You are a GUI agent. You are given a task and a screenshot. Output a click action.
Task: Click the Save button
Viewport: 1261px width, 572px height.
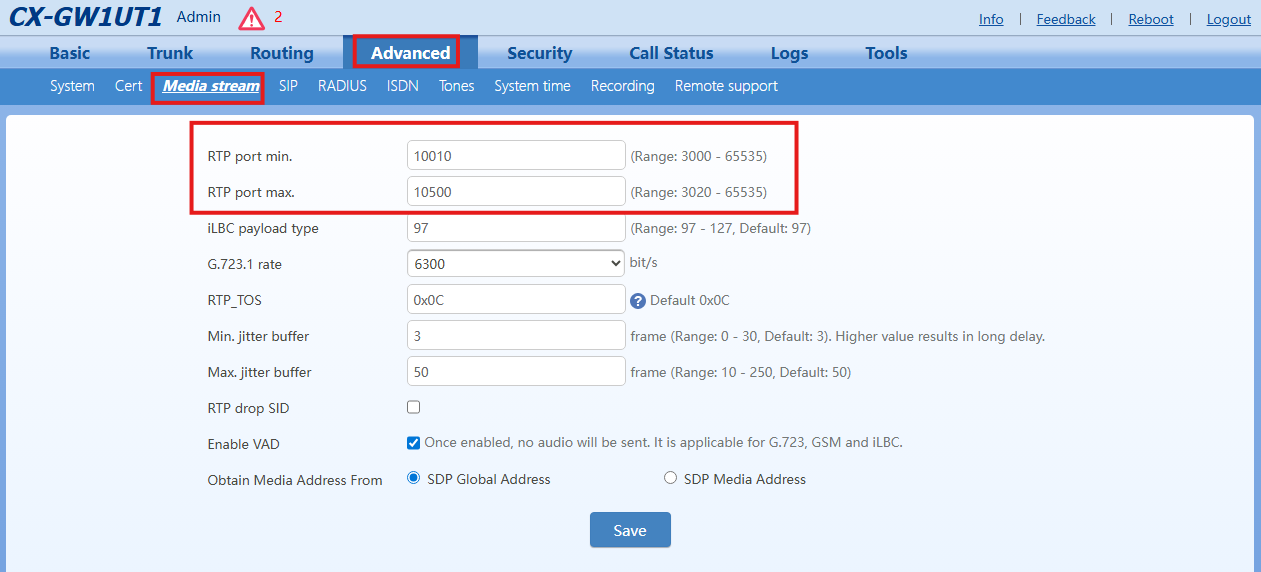(x=630, y=530)
